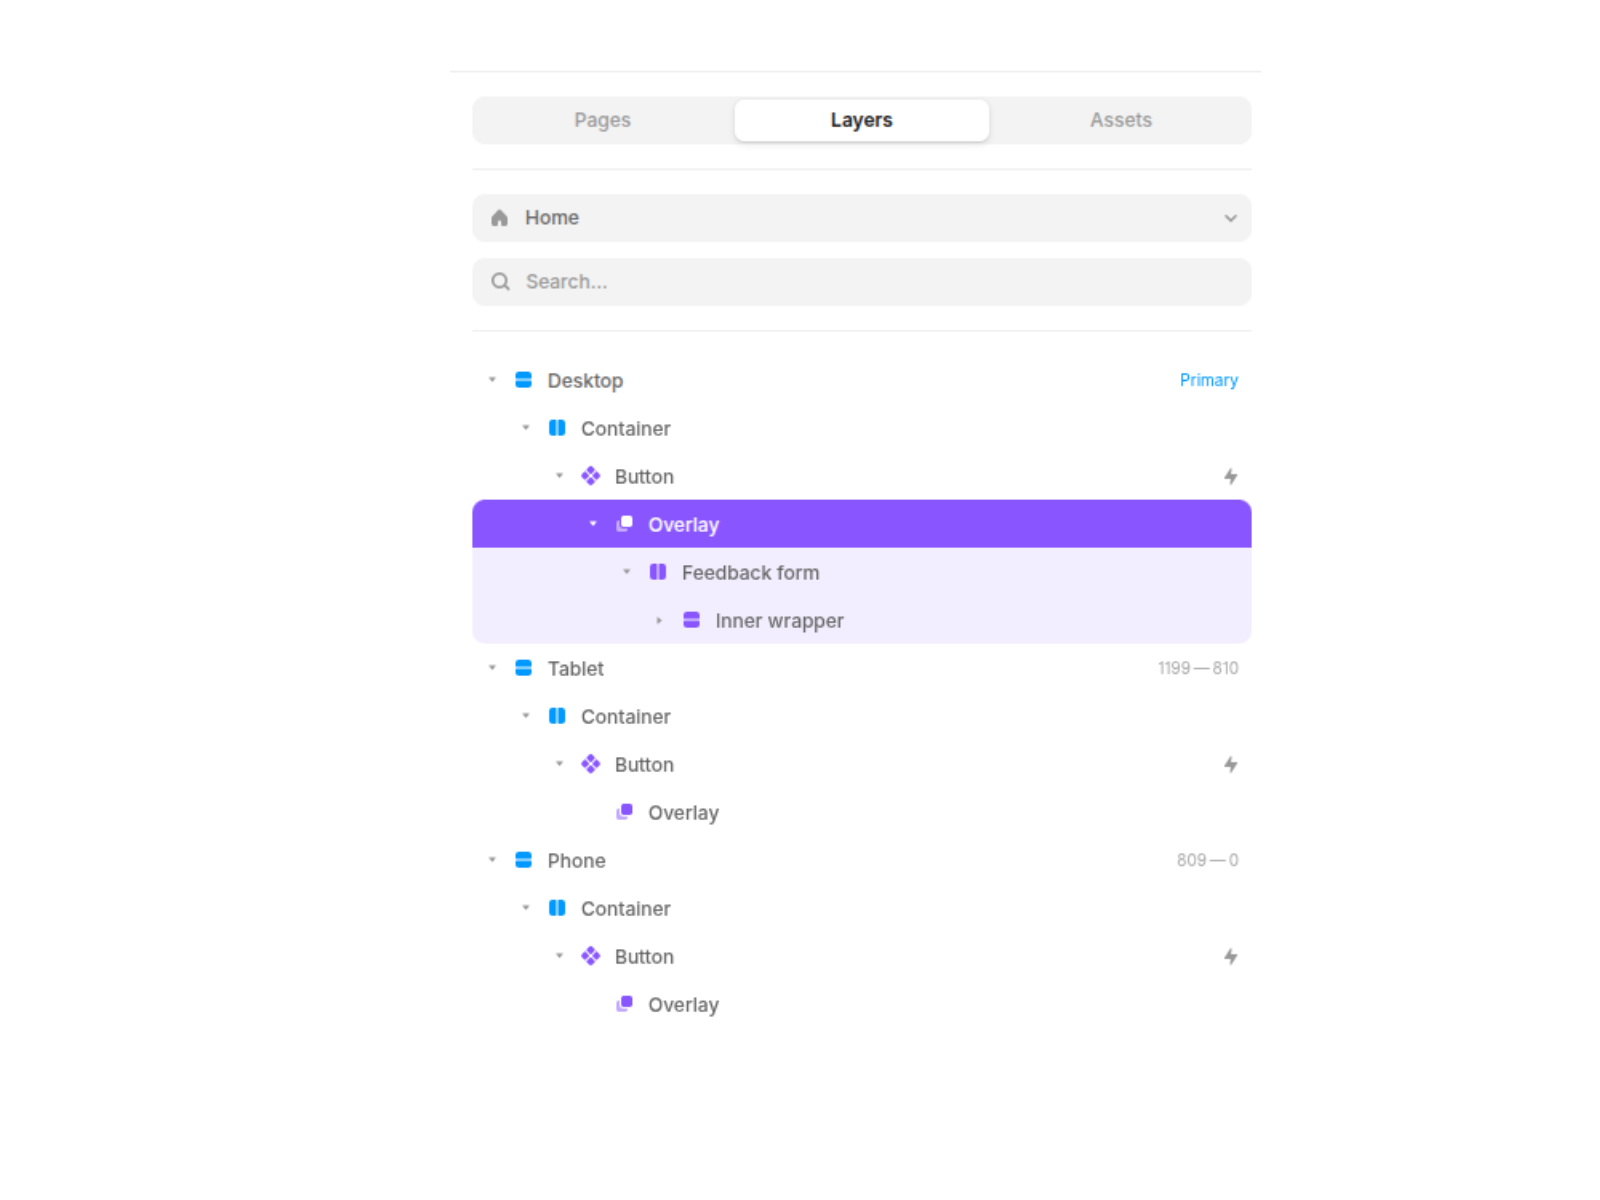Click the Inner wrapper layer icon

tap(691, 620)
